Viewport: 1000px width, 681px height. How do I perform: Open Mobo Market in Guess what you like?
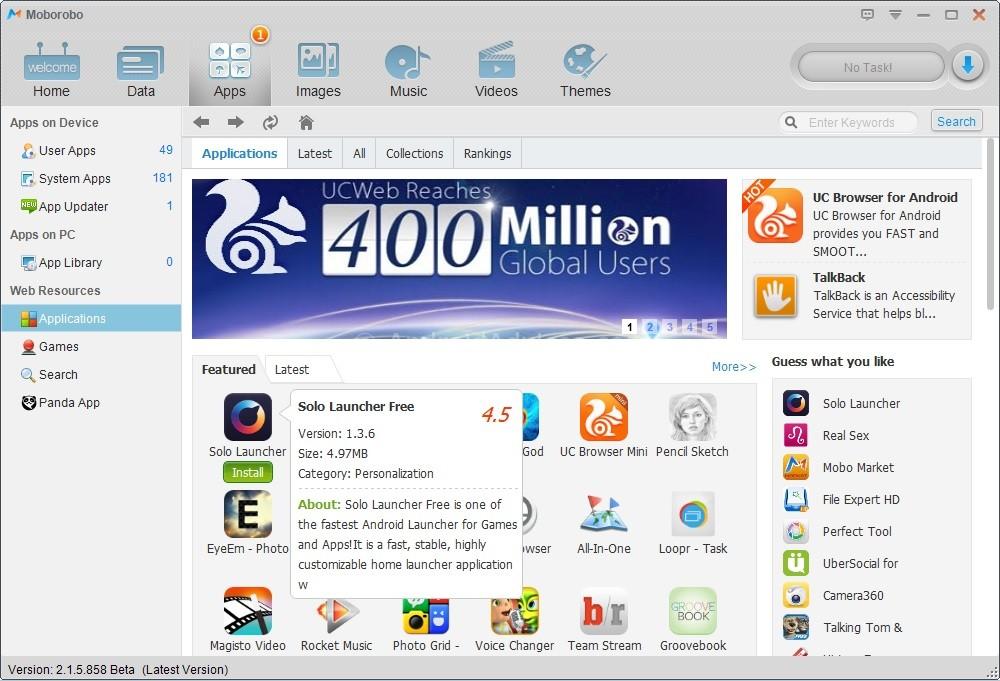point(858,467)
